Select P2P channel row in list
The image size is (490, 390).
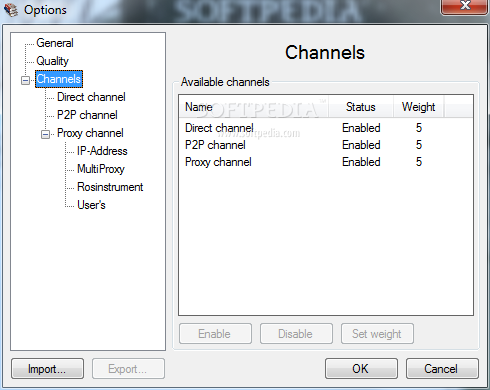point(326,145)
